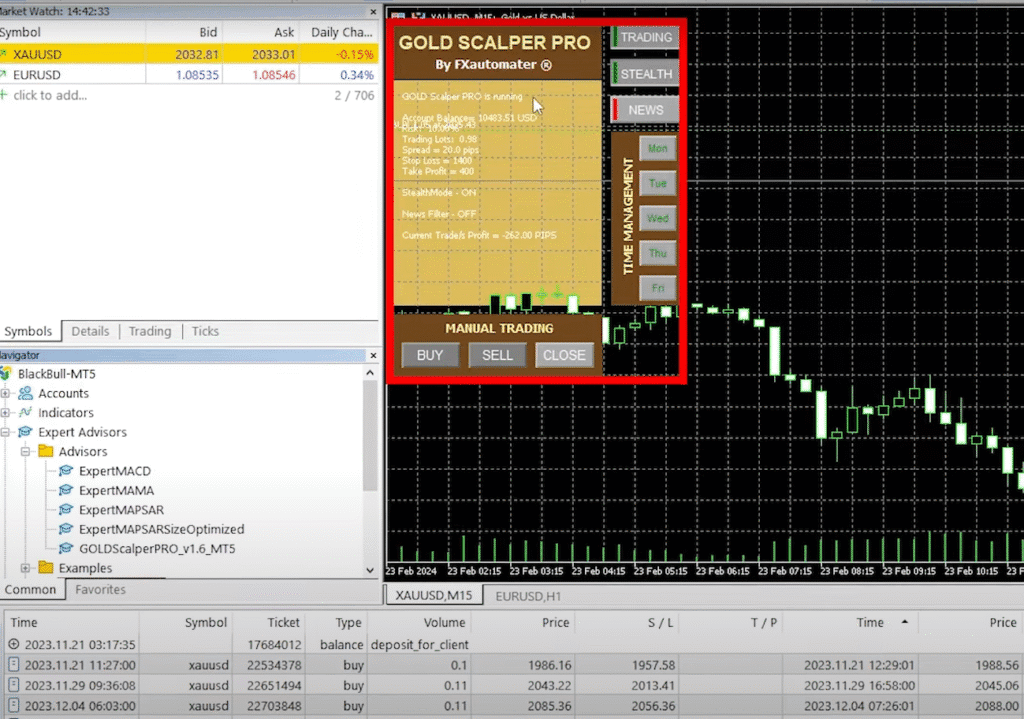This screenshot has width=1024, height=719.
Task: Select the ExpertMAPSAR advisor
Action: pyautogui.click(x=119, y=509)
